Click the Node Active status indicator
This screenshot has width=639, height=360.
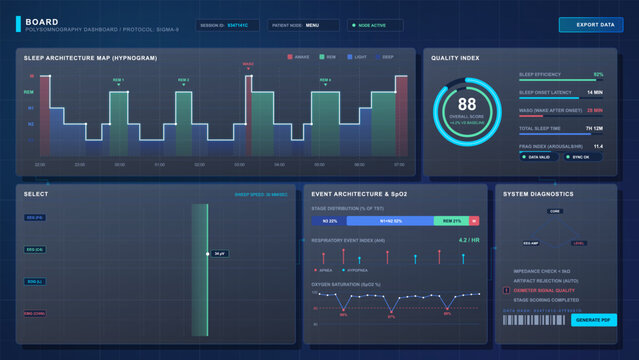click(375, 25)
